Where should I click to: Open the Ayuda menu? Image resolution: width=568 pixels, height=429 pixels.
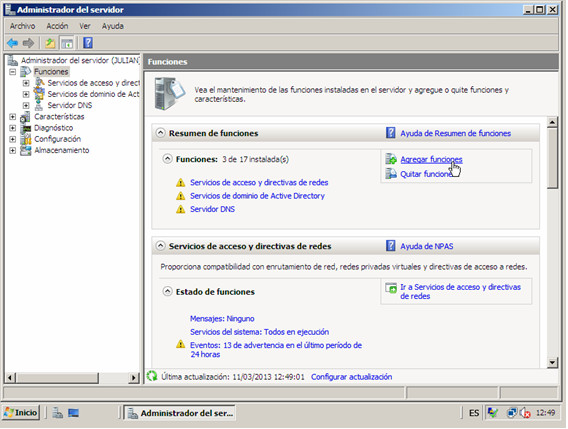click(113, 26)
